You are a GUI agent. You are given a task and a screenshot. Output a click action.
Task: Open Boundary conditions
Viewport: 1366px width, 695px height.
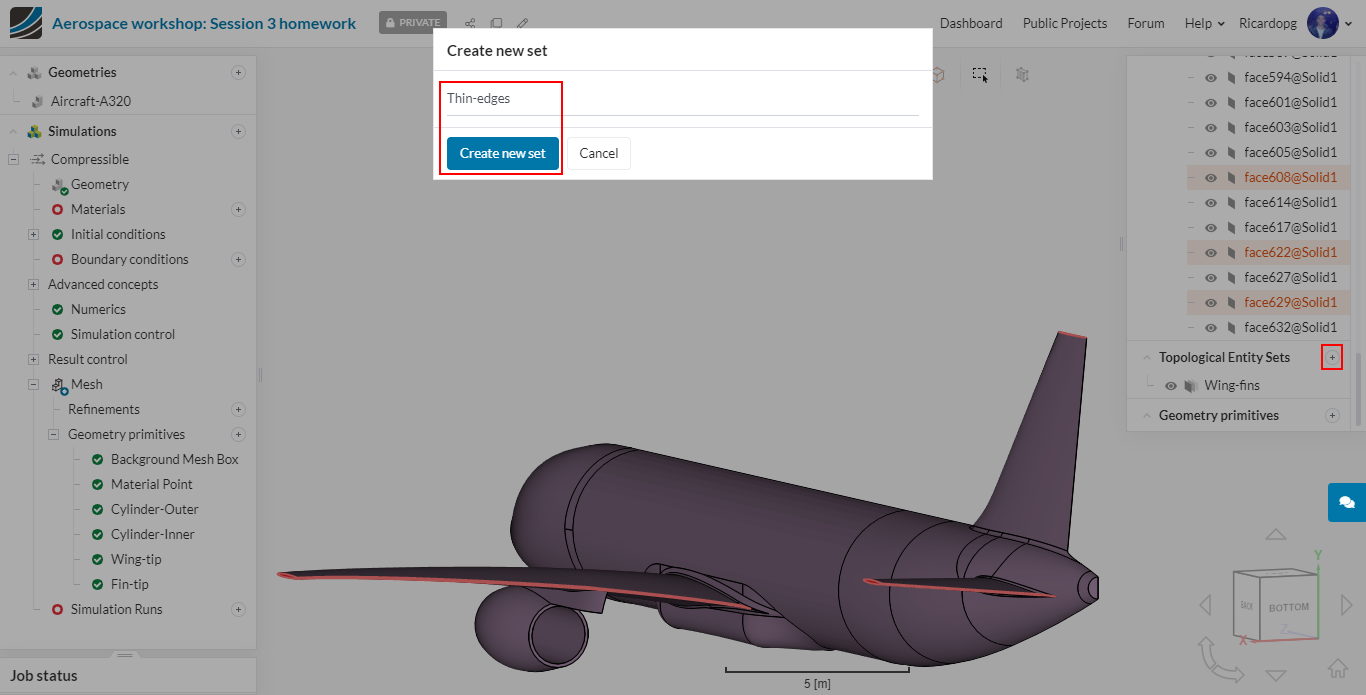tap(129, 259)
